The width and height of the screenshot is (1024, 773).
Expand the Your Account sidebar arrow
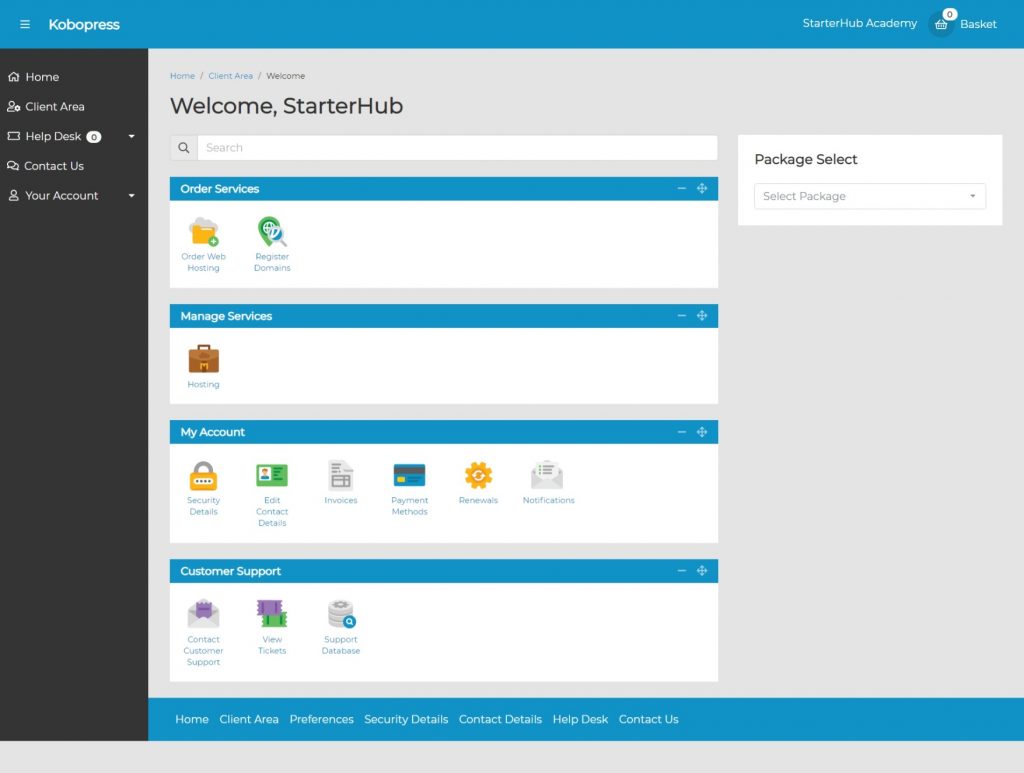(x=131, y=196)
